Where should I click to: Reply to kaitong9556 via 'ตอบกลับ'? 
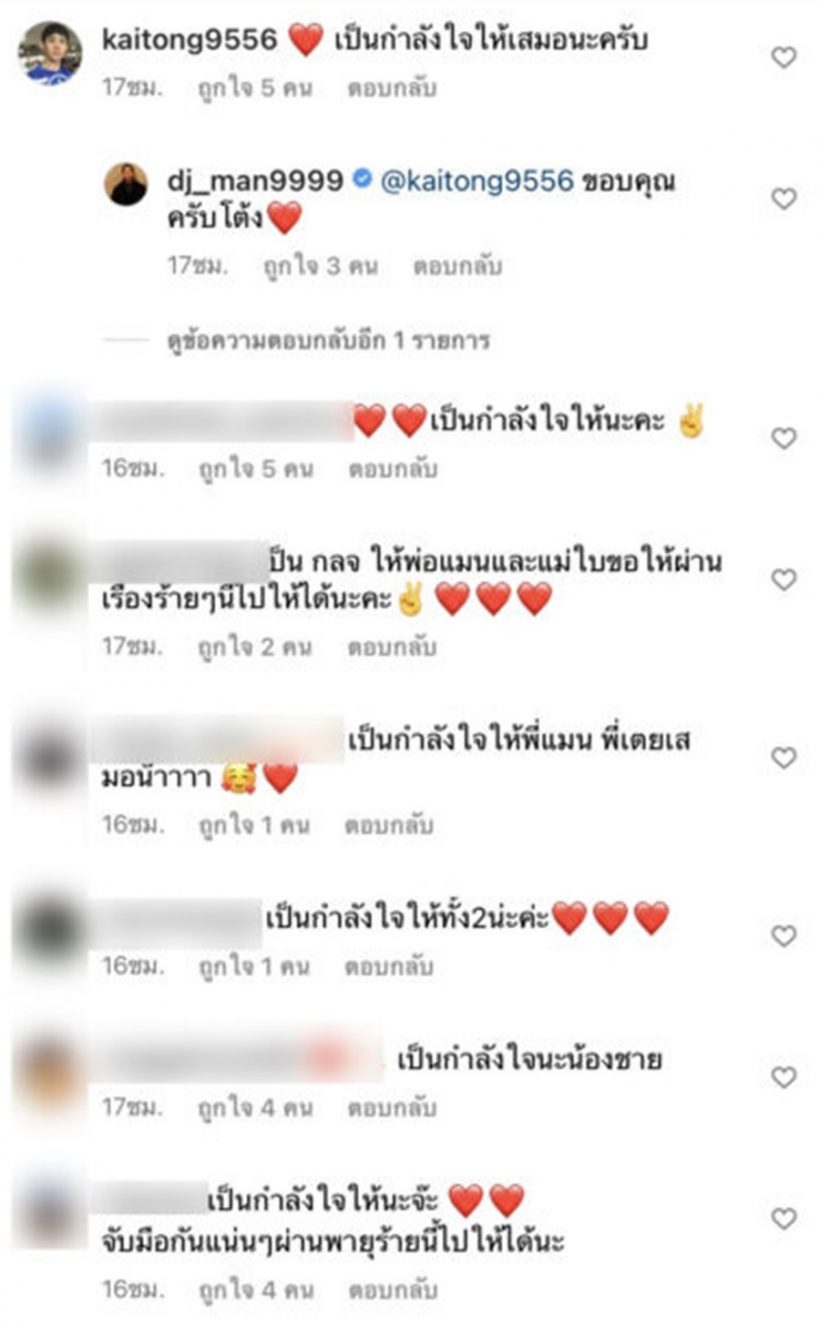coord(392,87)
